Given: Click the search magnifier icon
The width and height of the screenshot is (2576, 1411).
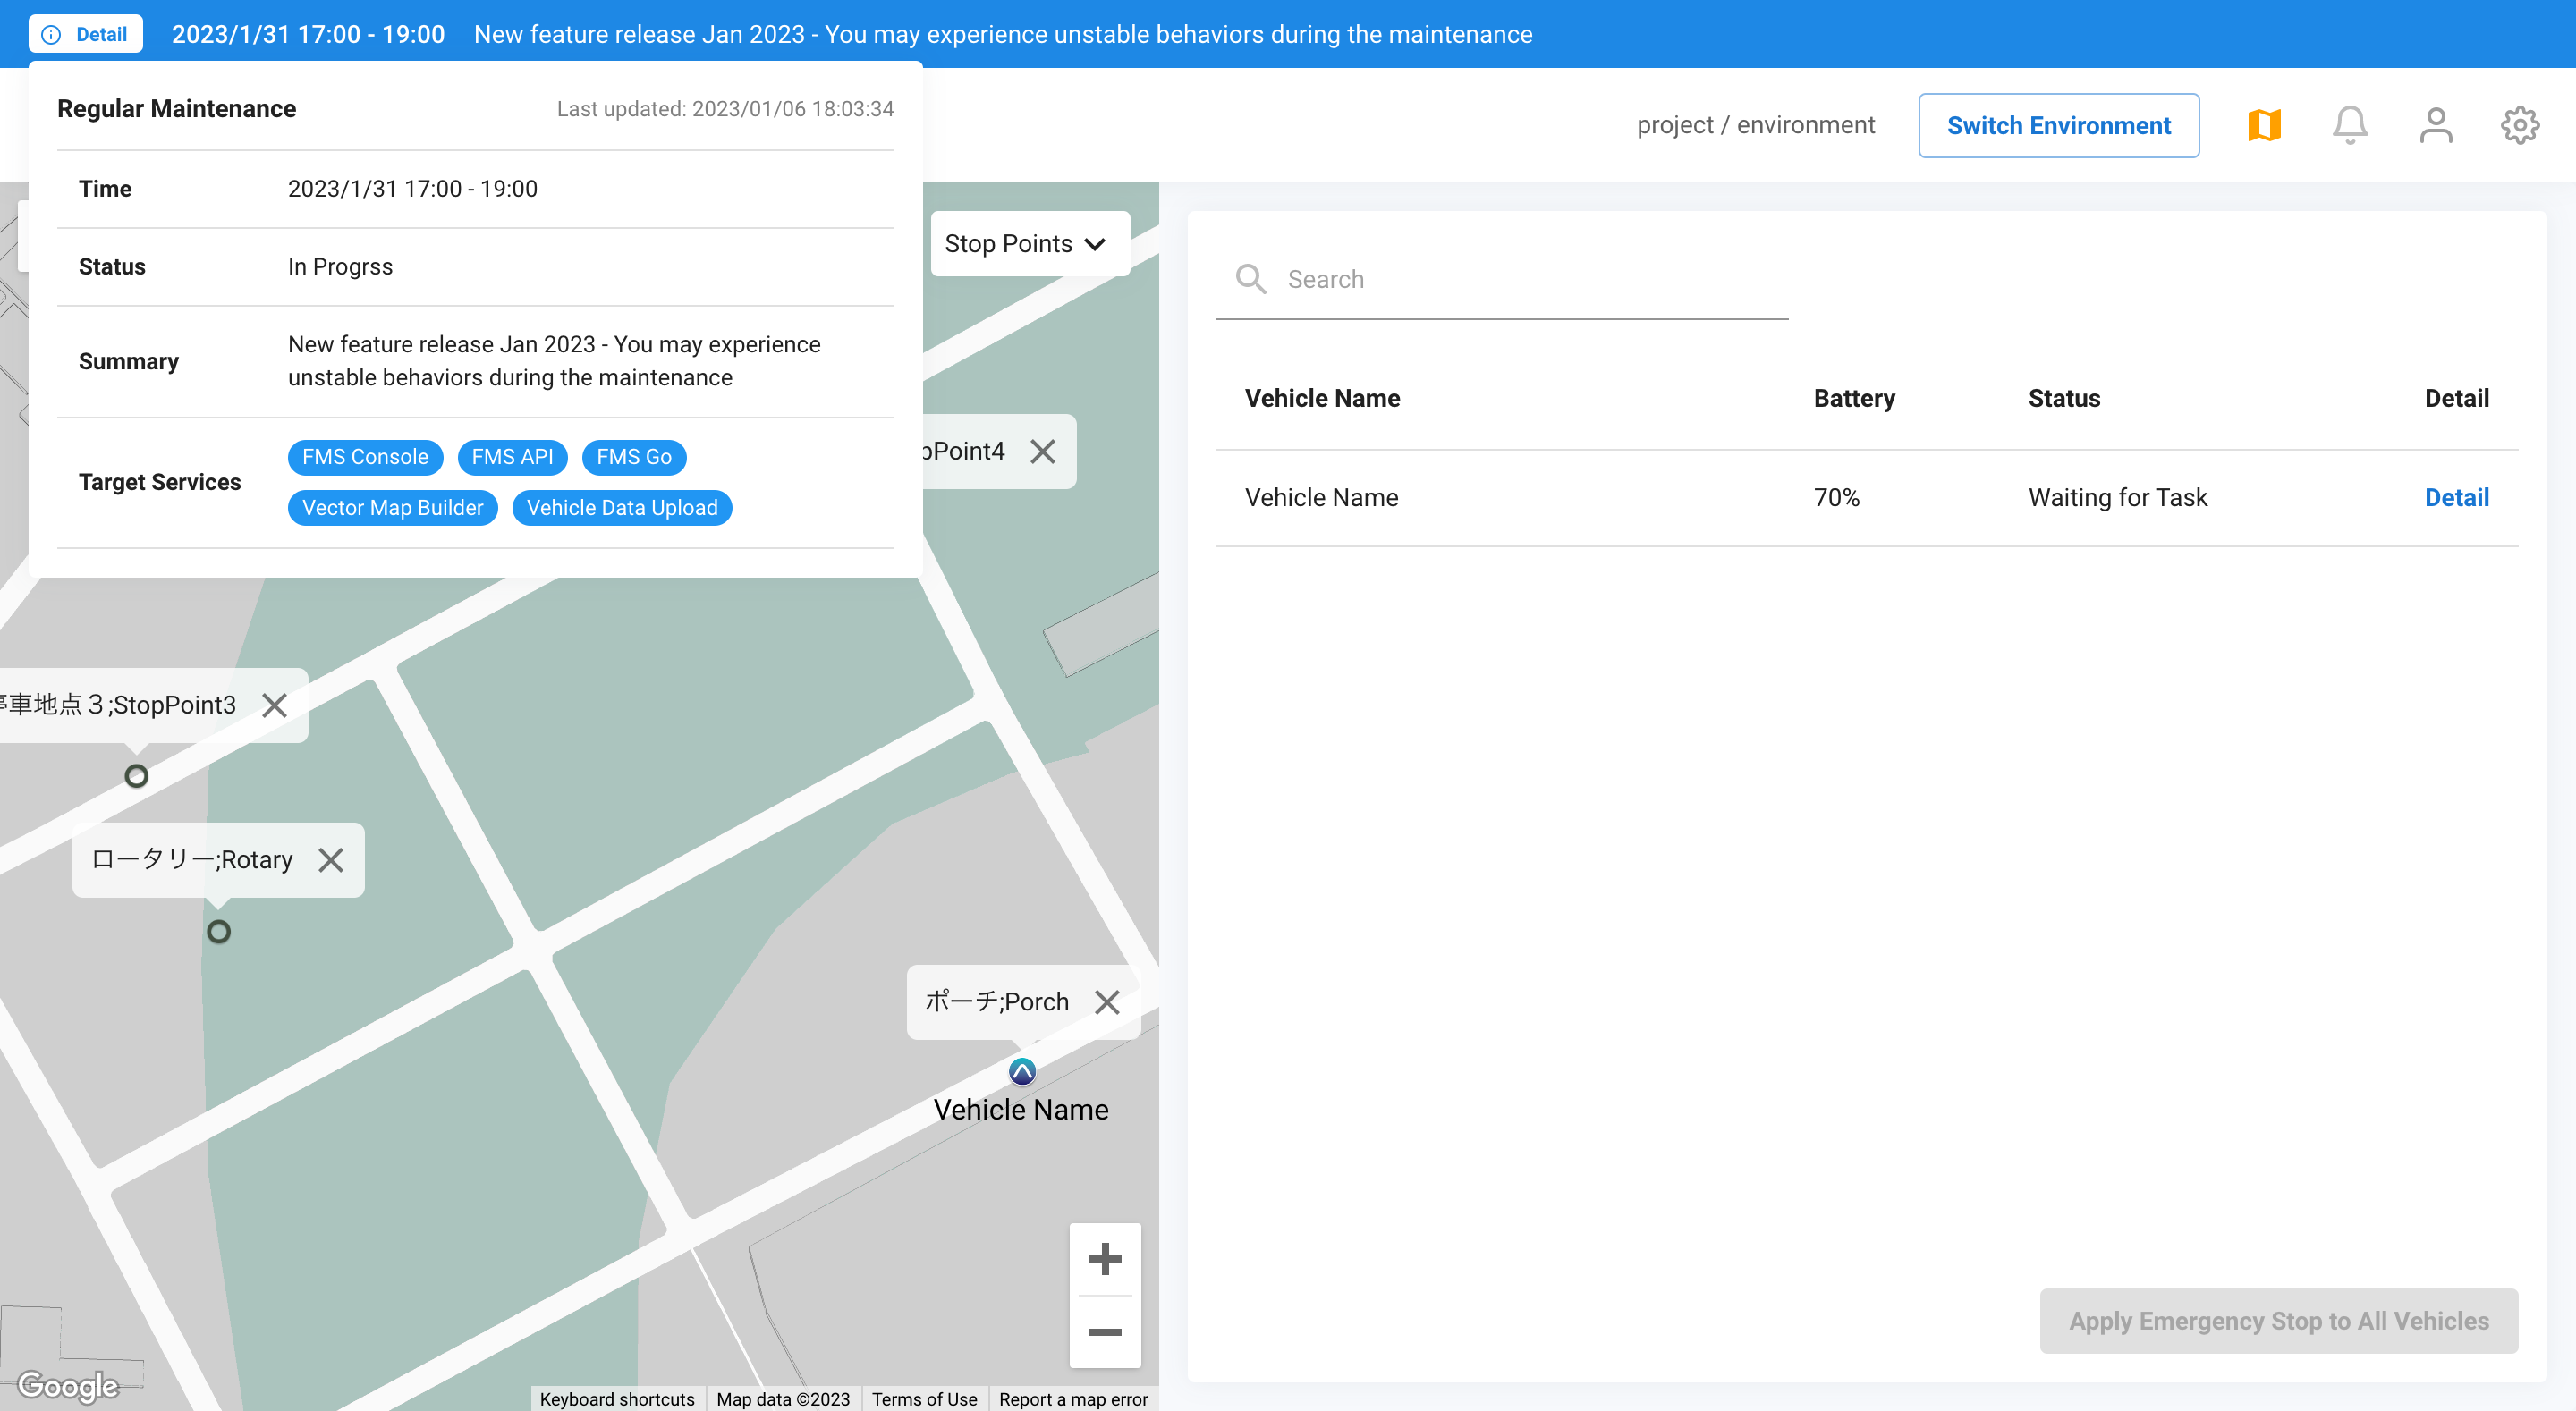Looking at the screenshot, I should [x=1250, y=279].
